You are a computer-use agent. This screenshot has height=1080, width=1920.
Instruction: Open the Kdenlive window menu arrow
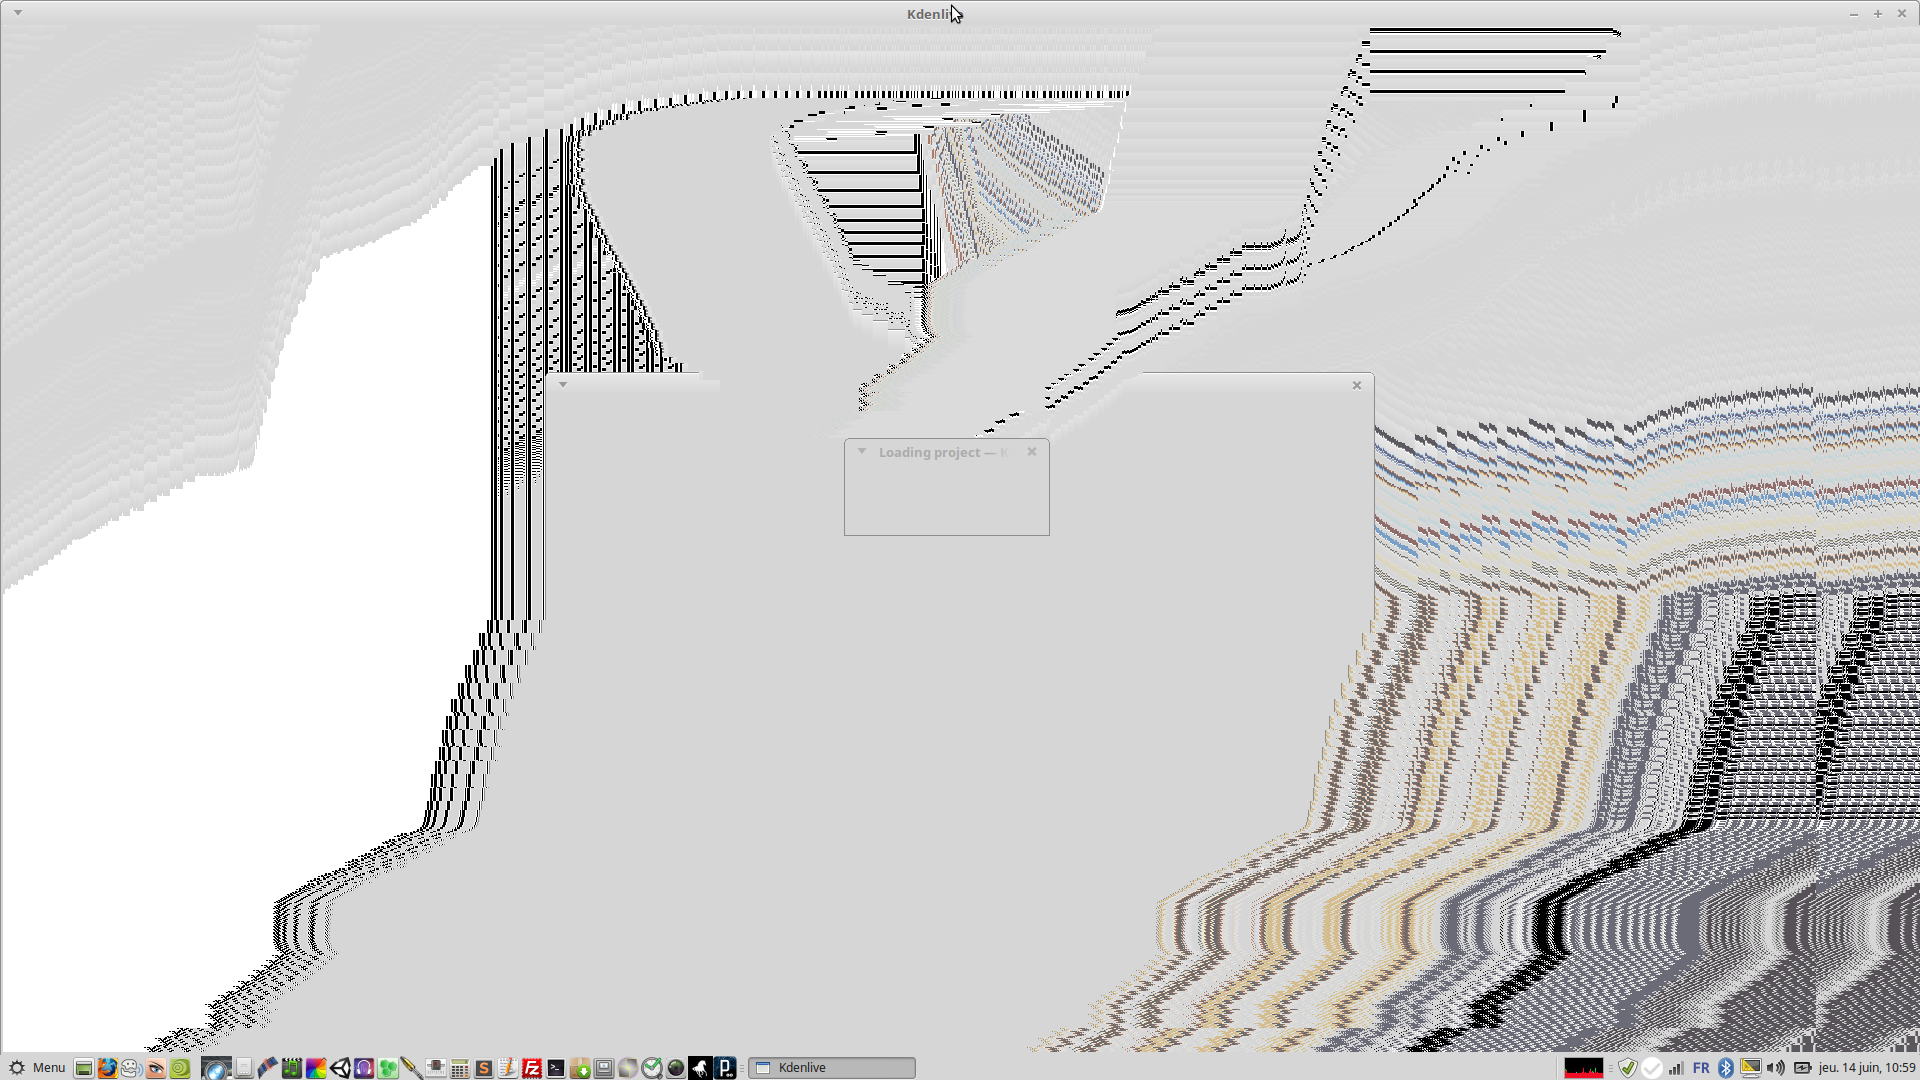[17, 13]
